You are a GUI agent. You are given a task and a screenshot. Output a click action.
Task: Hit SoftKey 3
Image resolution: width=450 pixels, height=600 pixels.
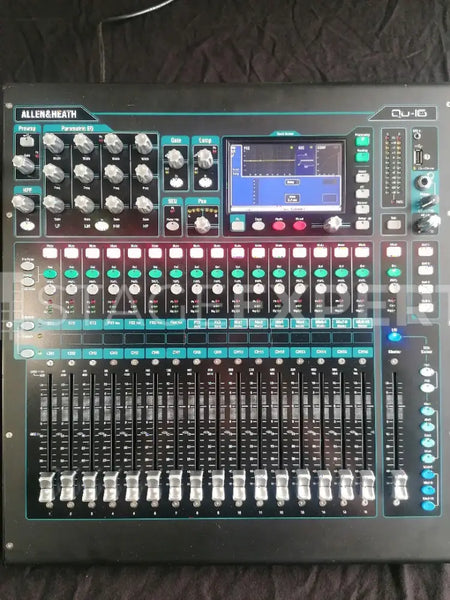coord(425,289)
